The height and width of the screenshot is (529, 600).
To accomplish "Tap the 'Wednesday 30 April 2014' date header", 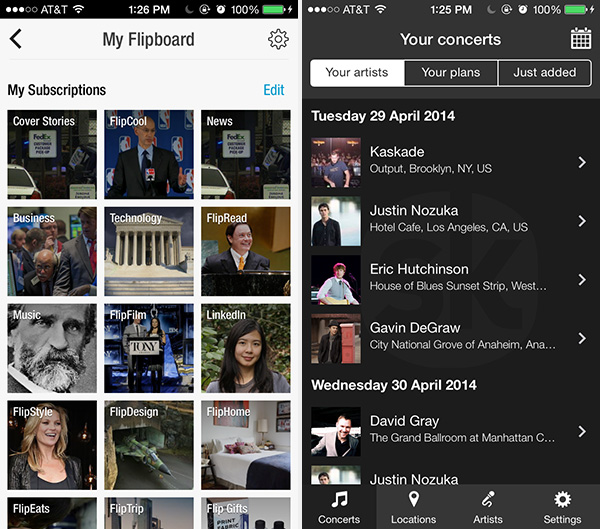I will point(394,385).
